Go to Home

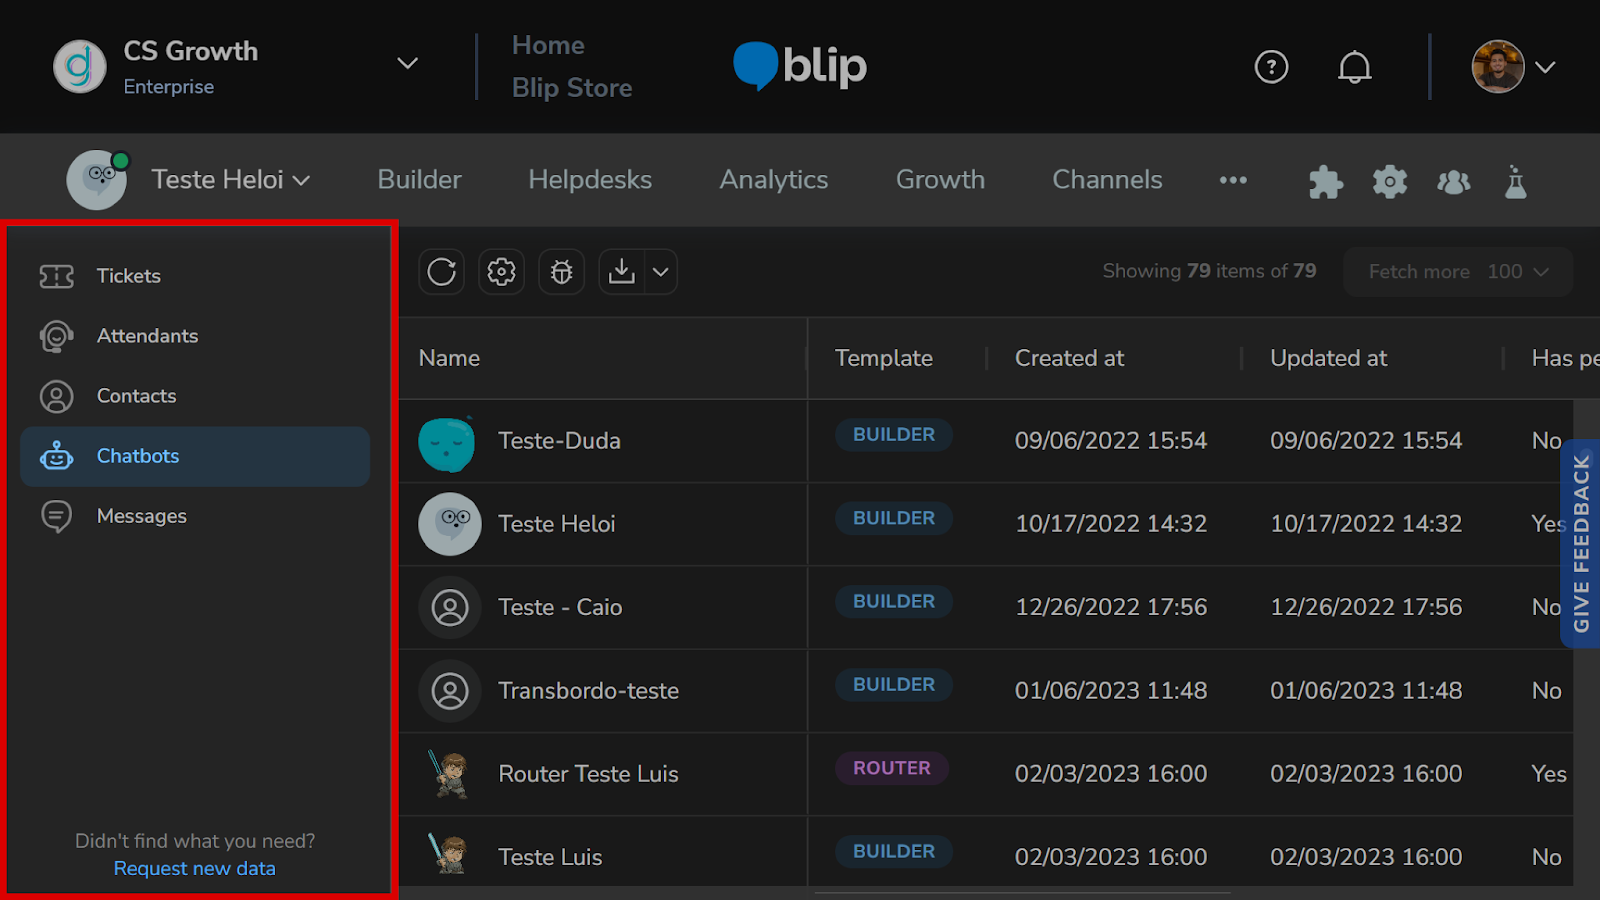pyautogui.click(x=548, y=45)
